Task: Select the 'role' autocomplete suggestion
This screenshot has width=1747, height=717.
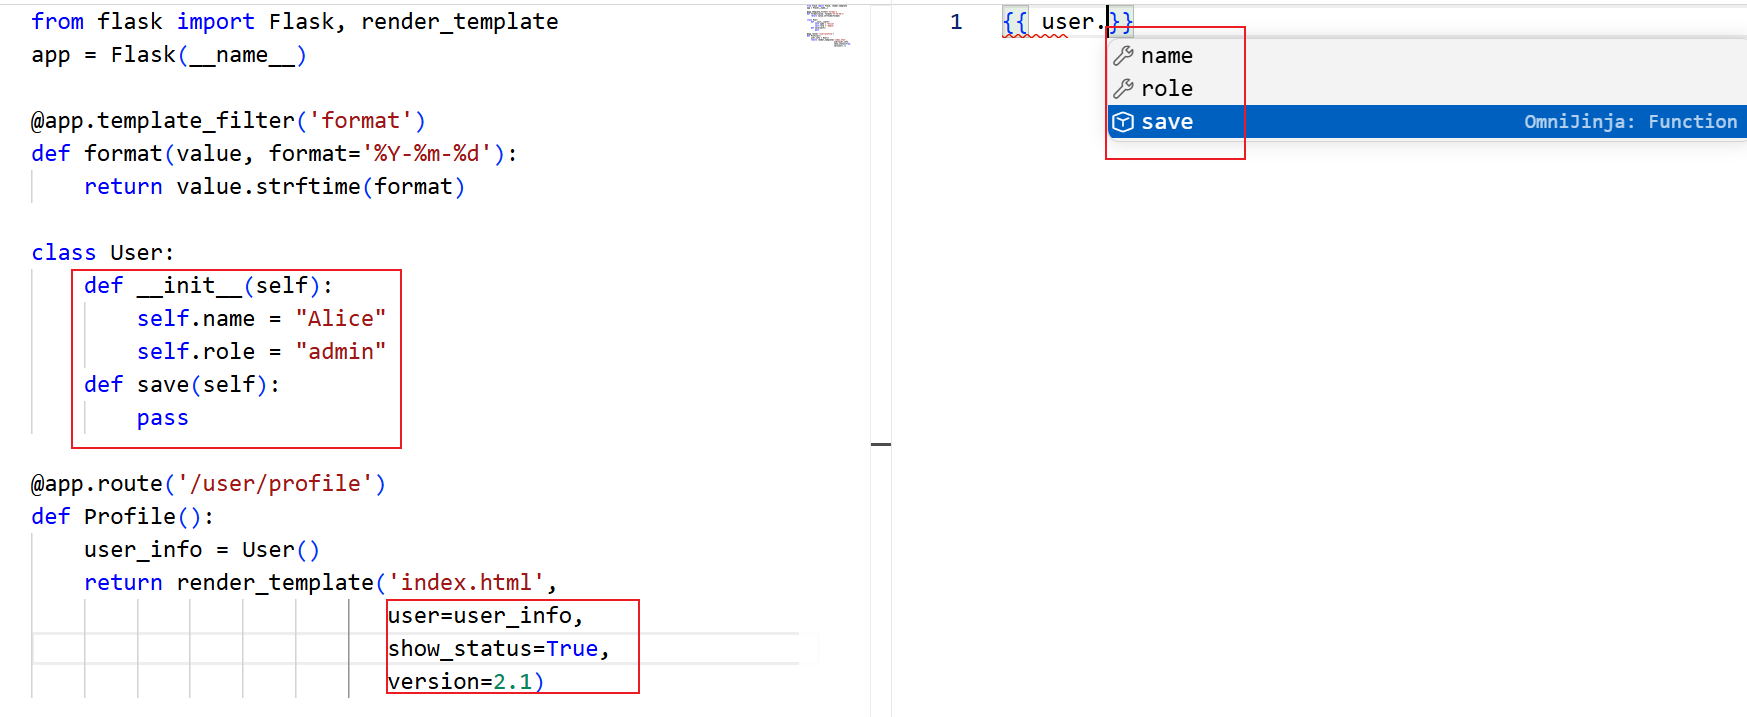Action: (x=1427, y=88)
